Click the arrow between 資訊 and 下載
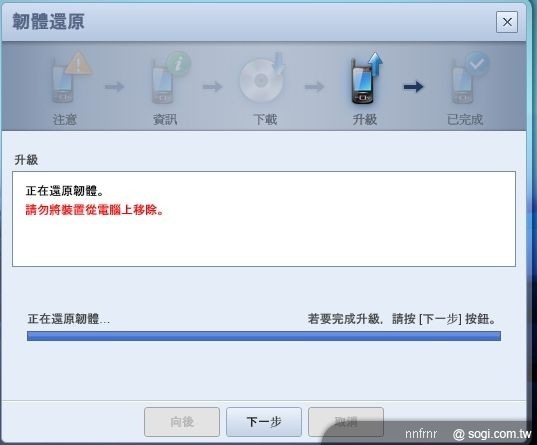The image size is (537, 445). tap(212, 87)
